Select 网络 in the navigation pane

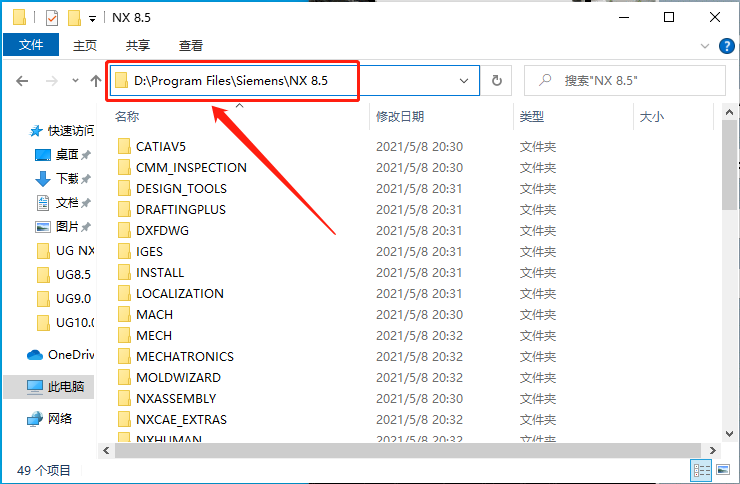point(49,419)
